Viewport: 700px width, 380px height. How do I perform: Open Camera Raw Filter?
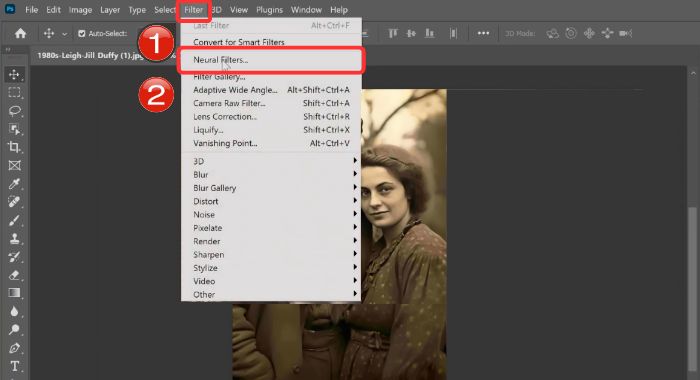pos(271,103)
